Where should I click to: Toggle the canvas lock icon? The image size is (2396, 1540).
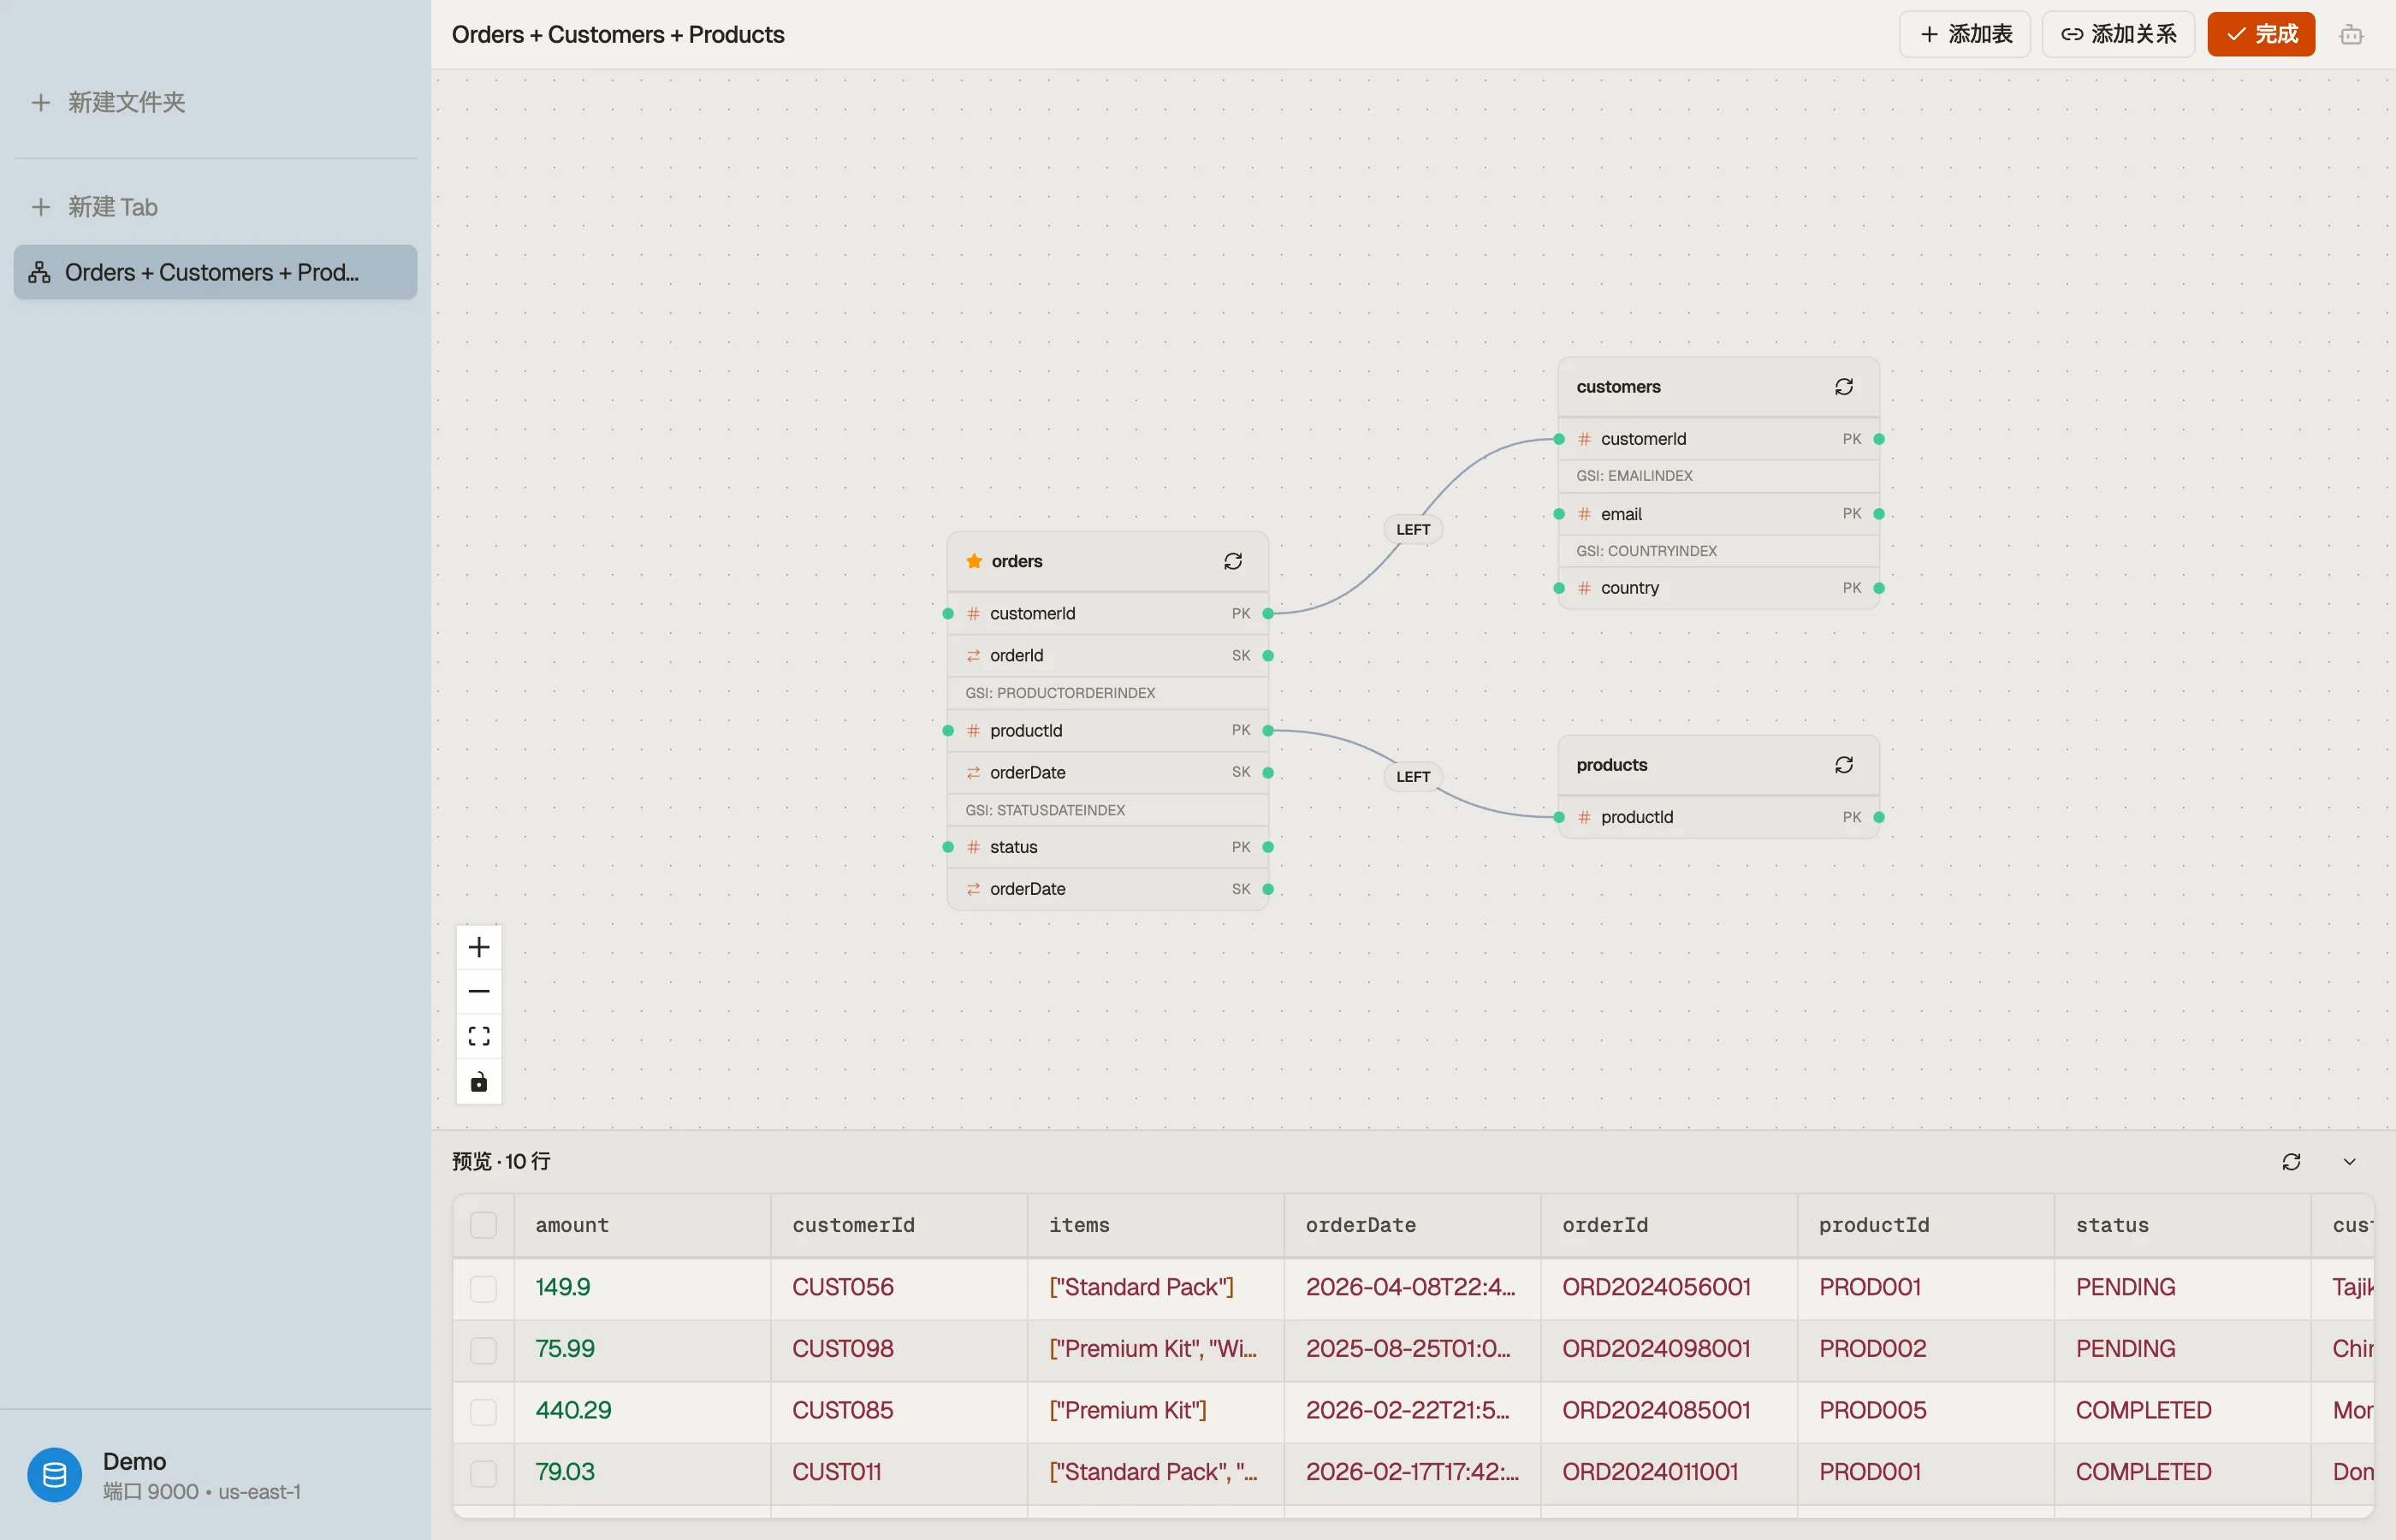pyautogui.click(x=479, y=1082)
